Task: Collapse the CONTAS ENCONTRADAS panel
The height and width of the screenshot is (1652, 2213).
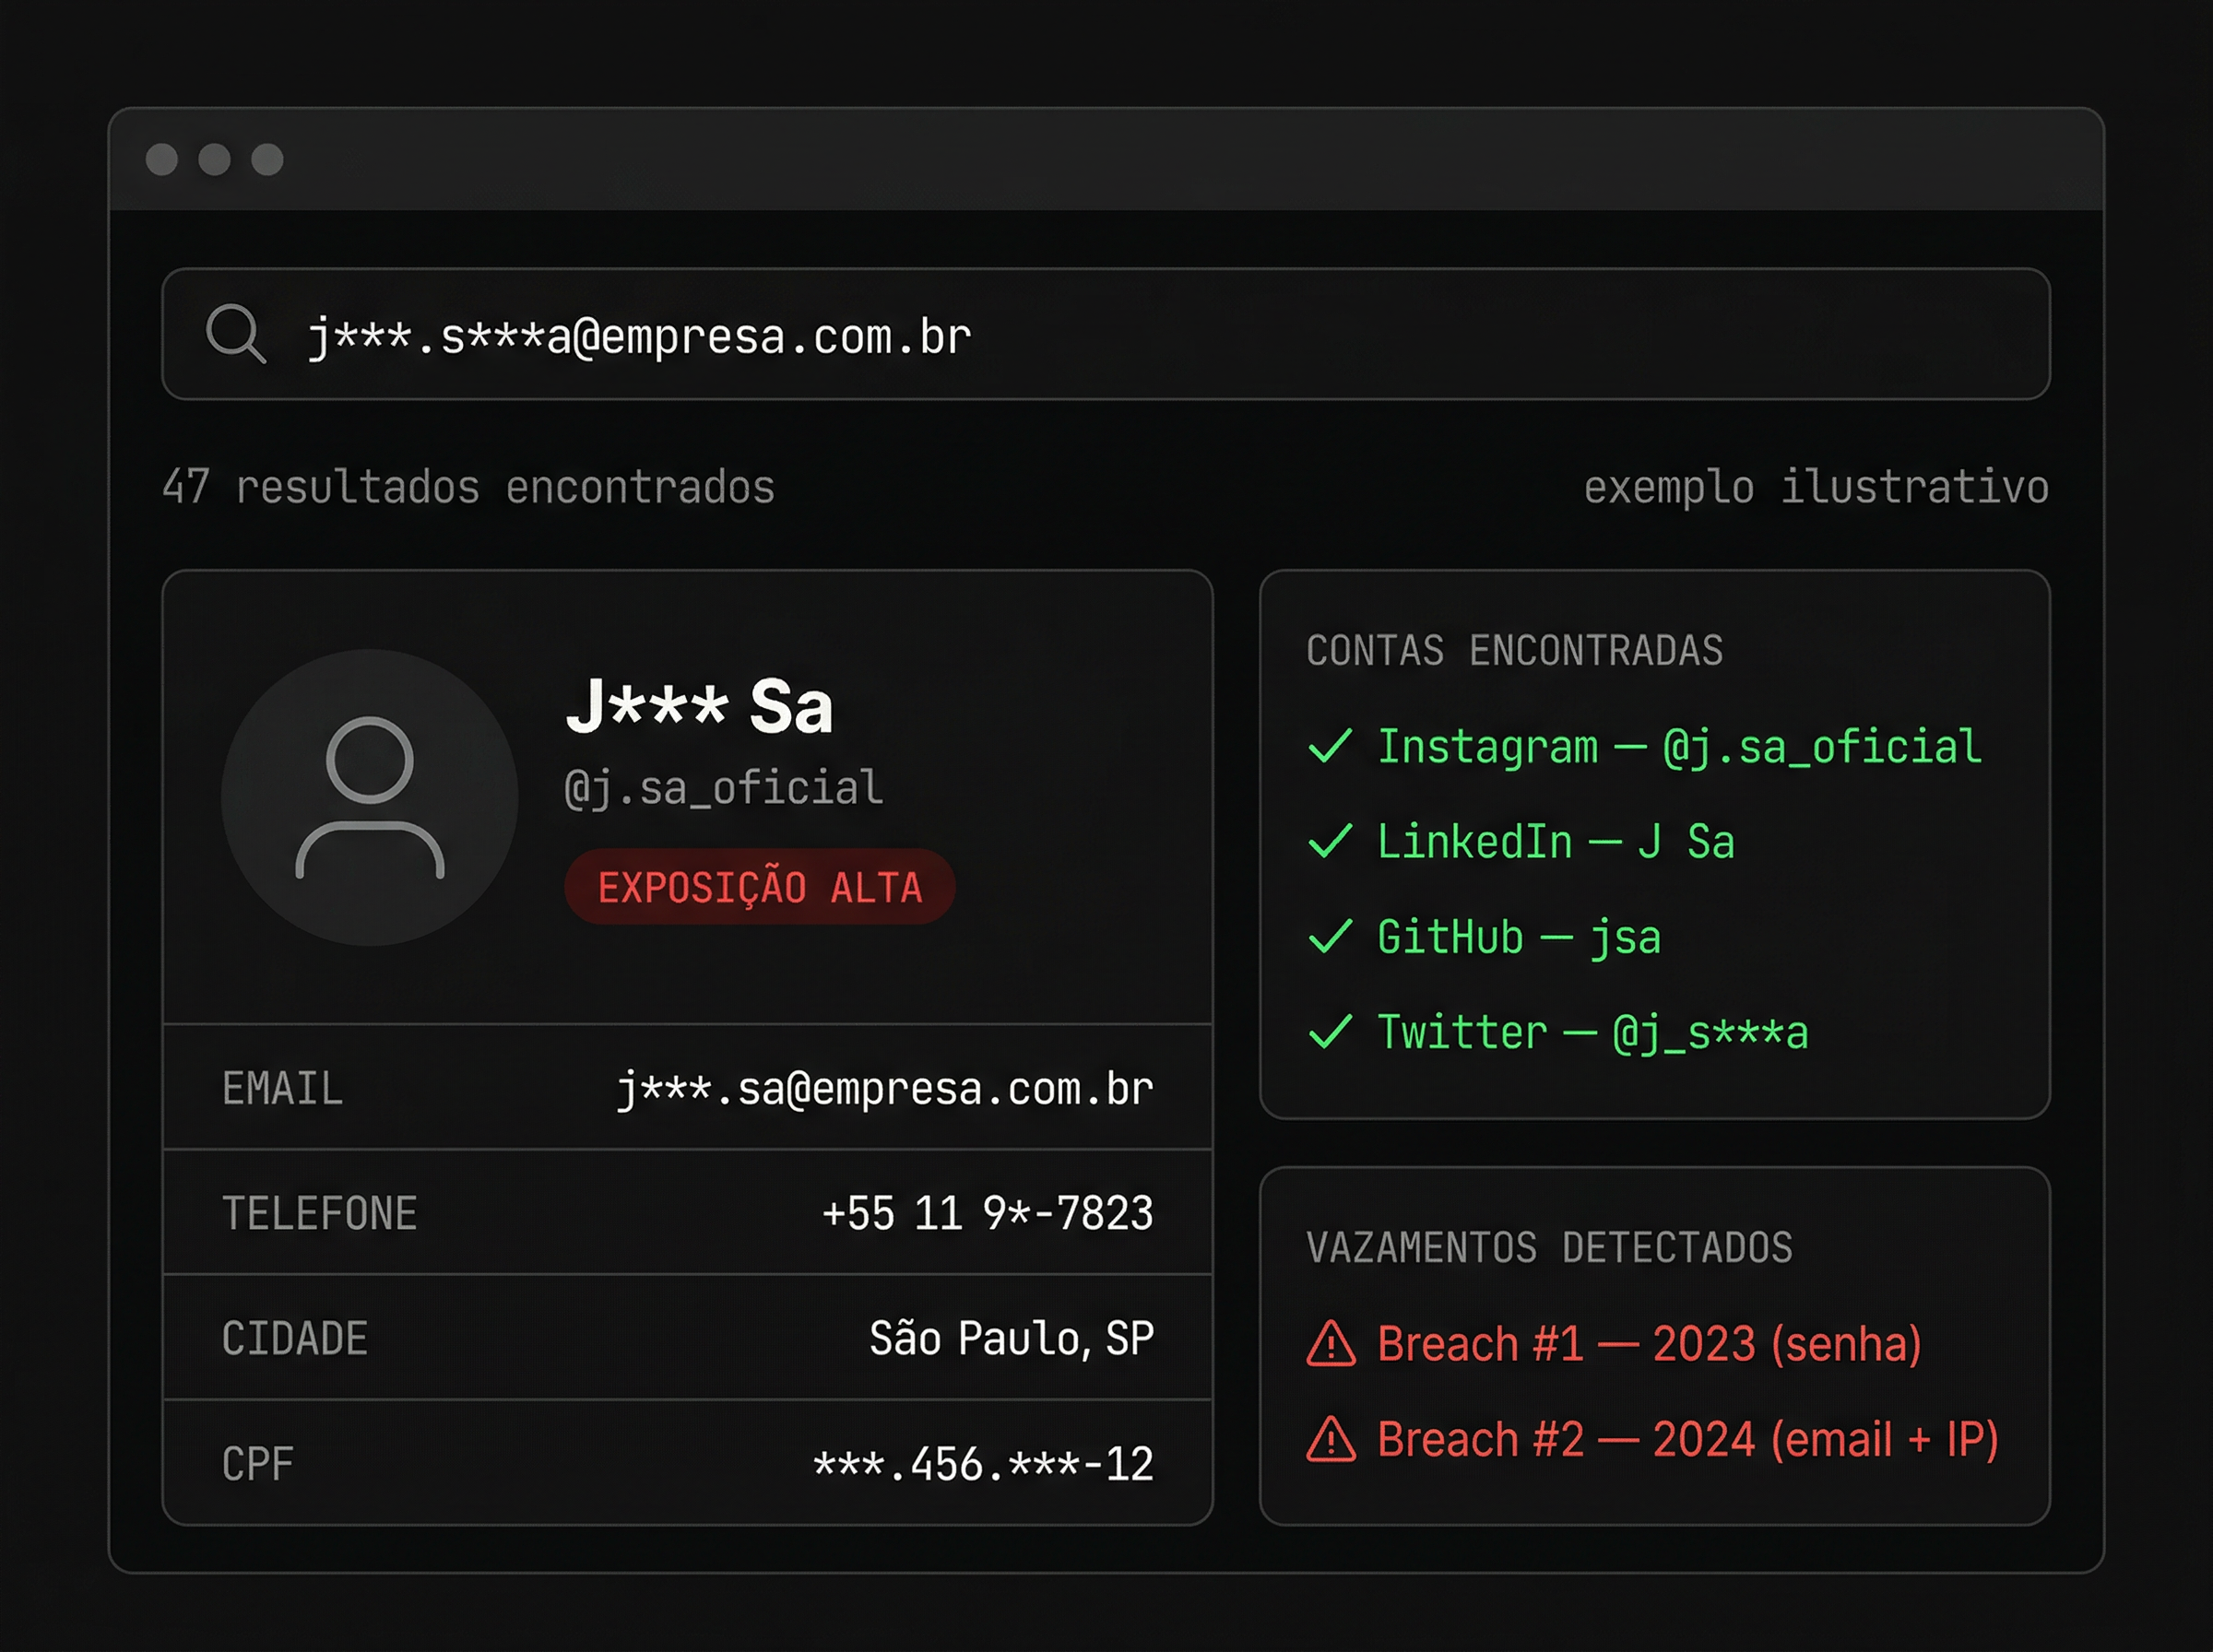Action: coord(1513,650)
